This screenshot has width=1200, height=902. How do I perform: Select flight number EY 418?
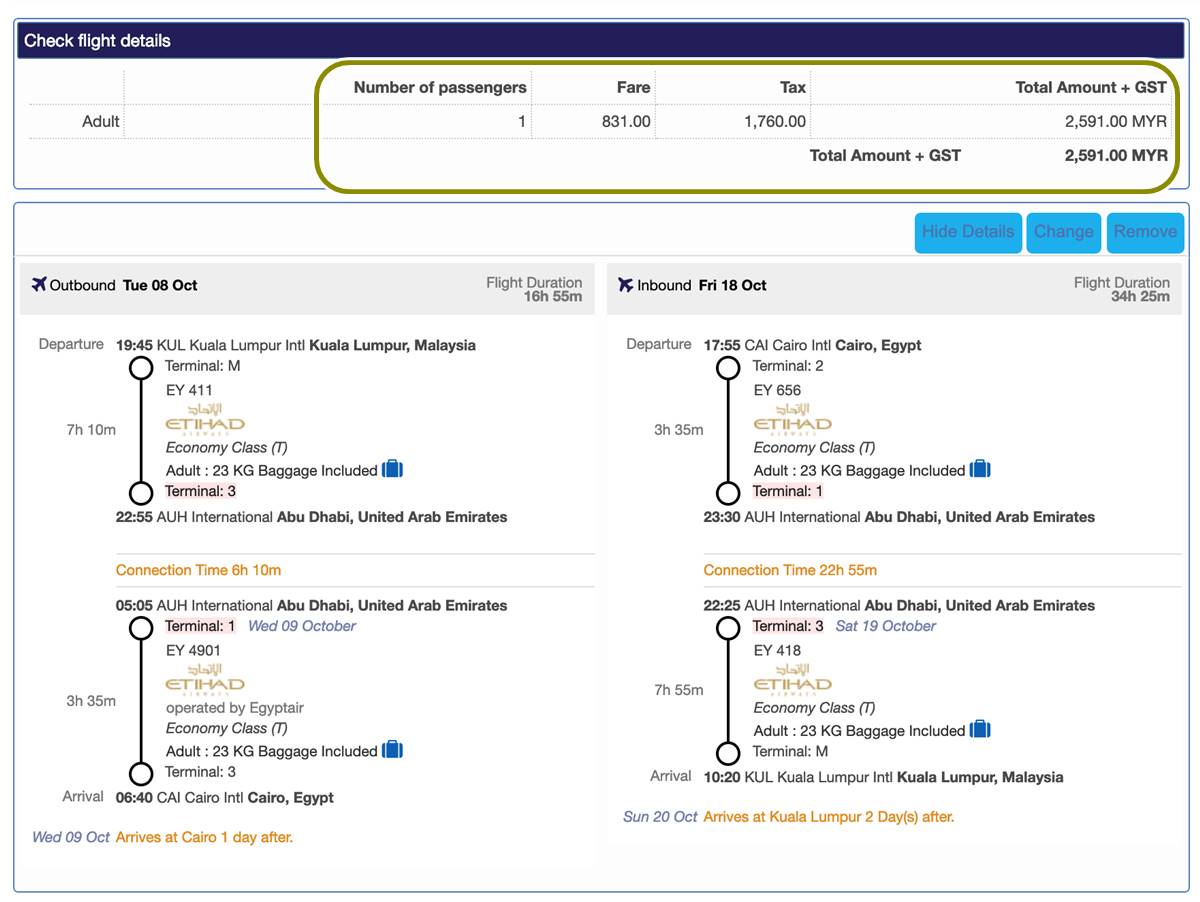point(778,650)
